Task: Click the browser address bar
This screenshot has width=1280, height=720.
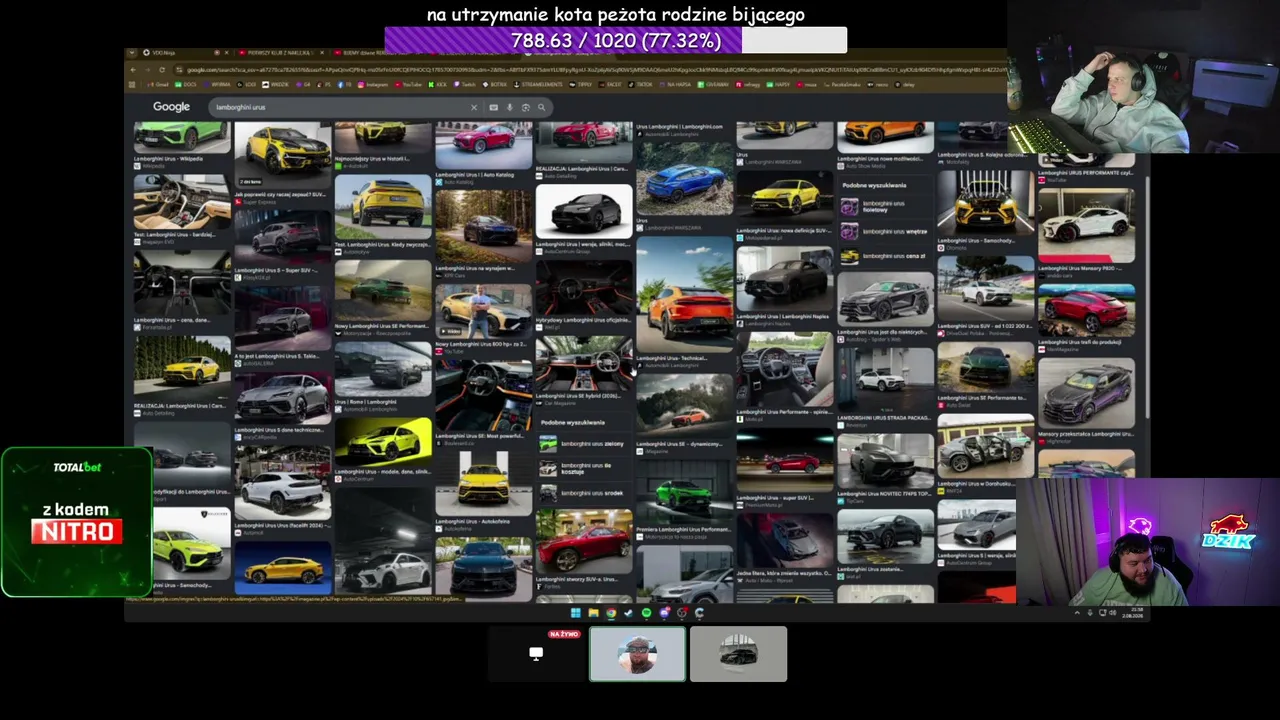Action: (x=590, y=70)
